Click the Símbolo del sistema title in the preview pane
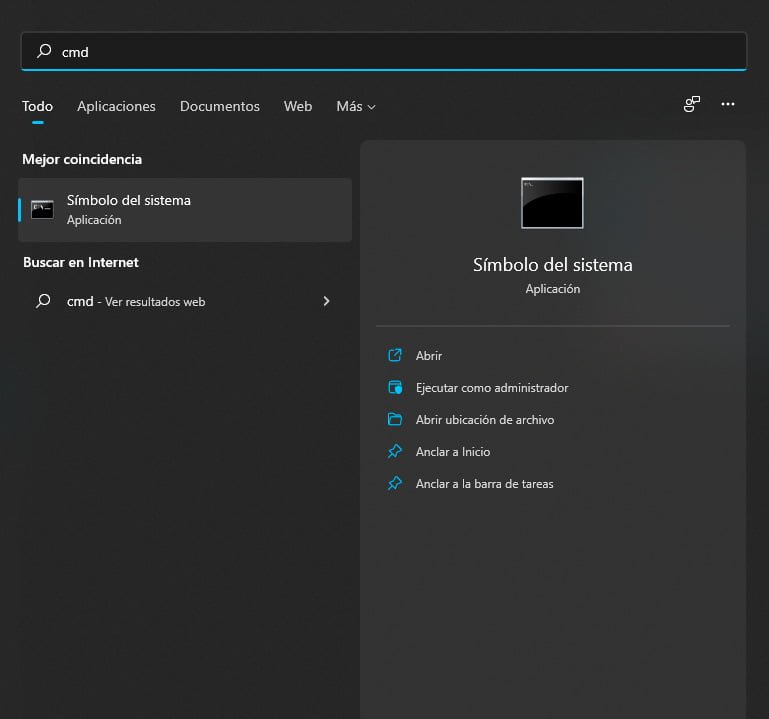 [x=552, y=265]
